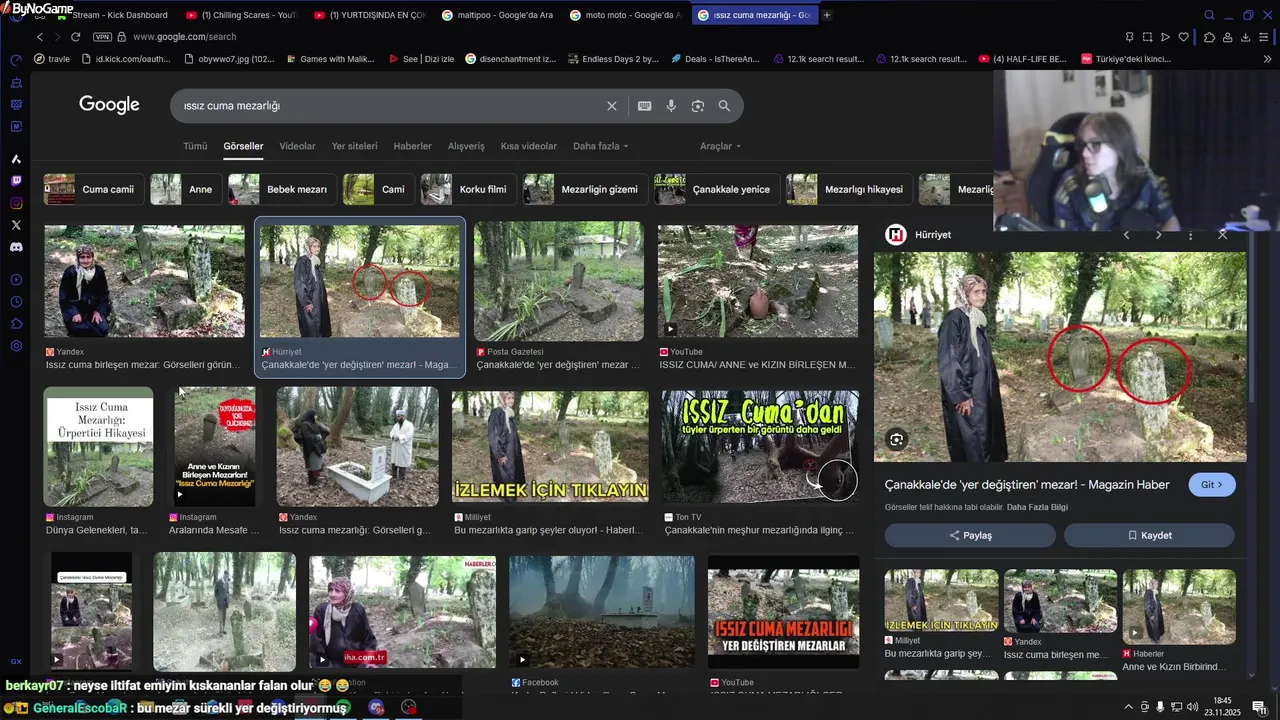Open the Yer siteleri tab
This screenshot has width=1280, height=720.
point(355,146)
